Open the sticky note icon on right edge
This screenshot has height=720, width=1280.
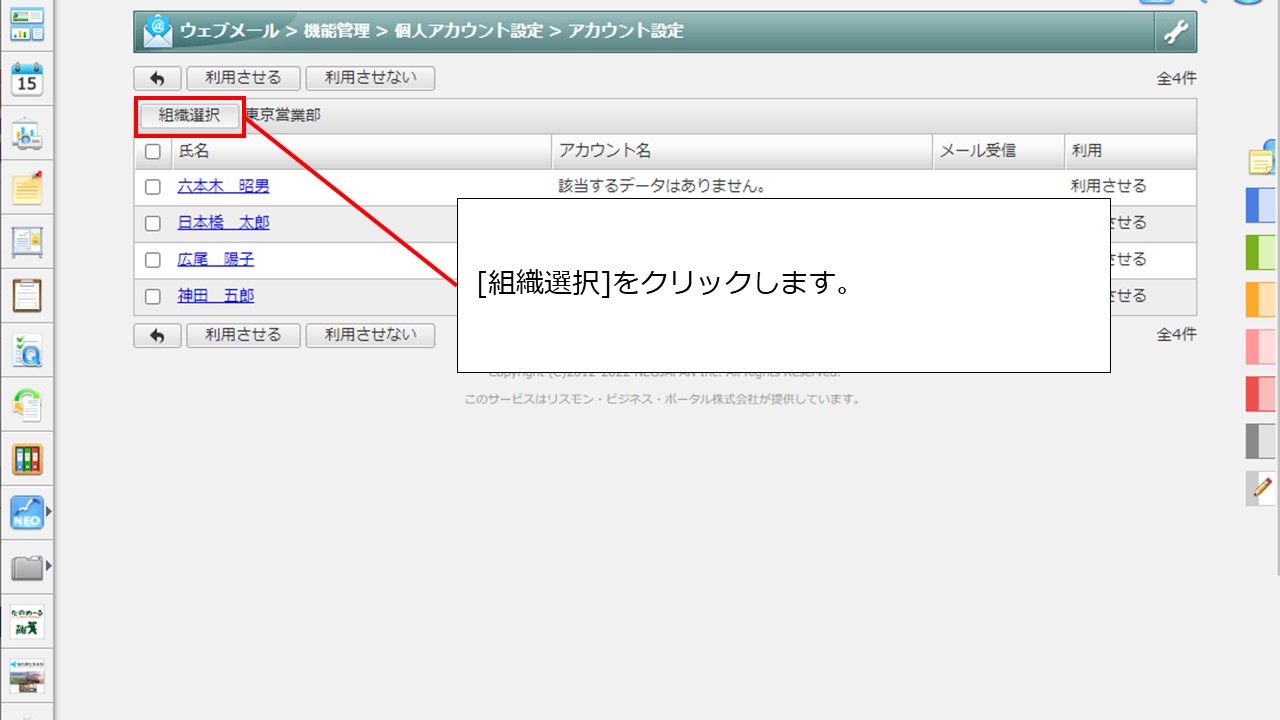coord(1263,159)
